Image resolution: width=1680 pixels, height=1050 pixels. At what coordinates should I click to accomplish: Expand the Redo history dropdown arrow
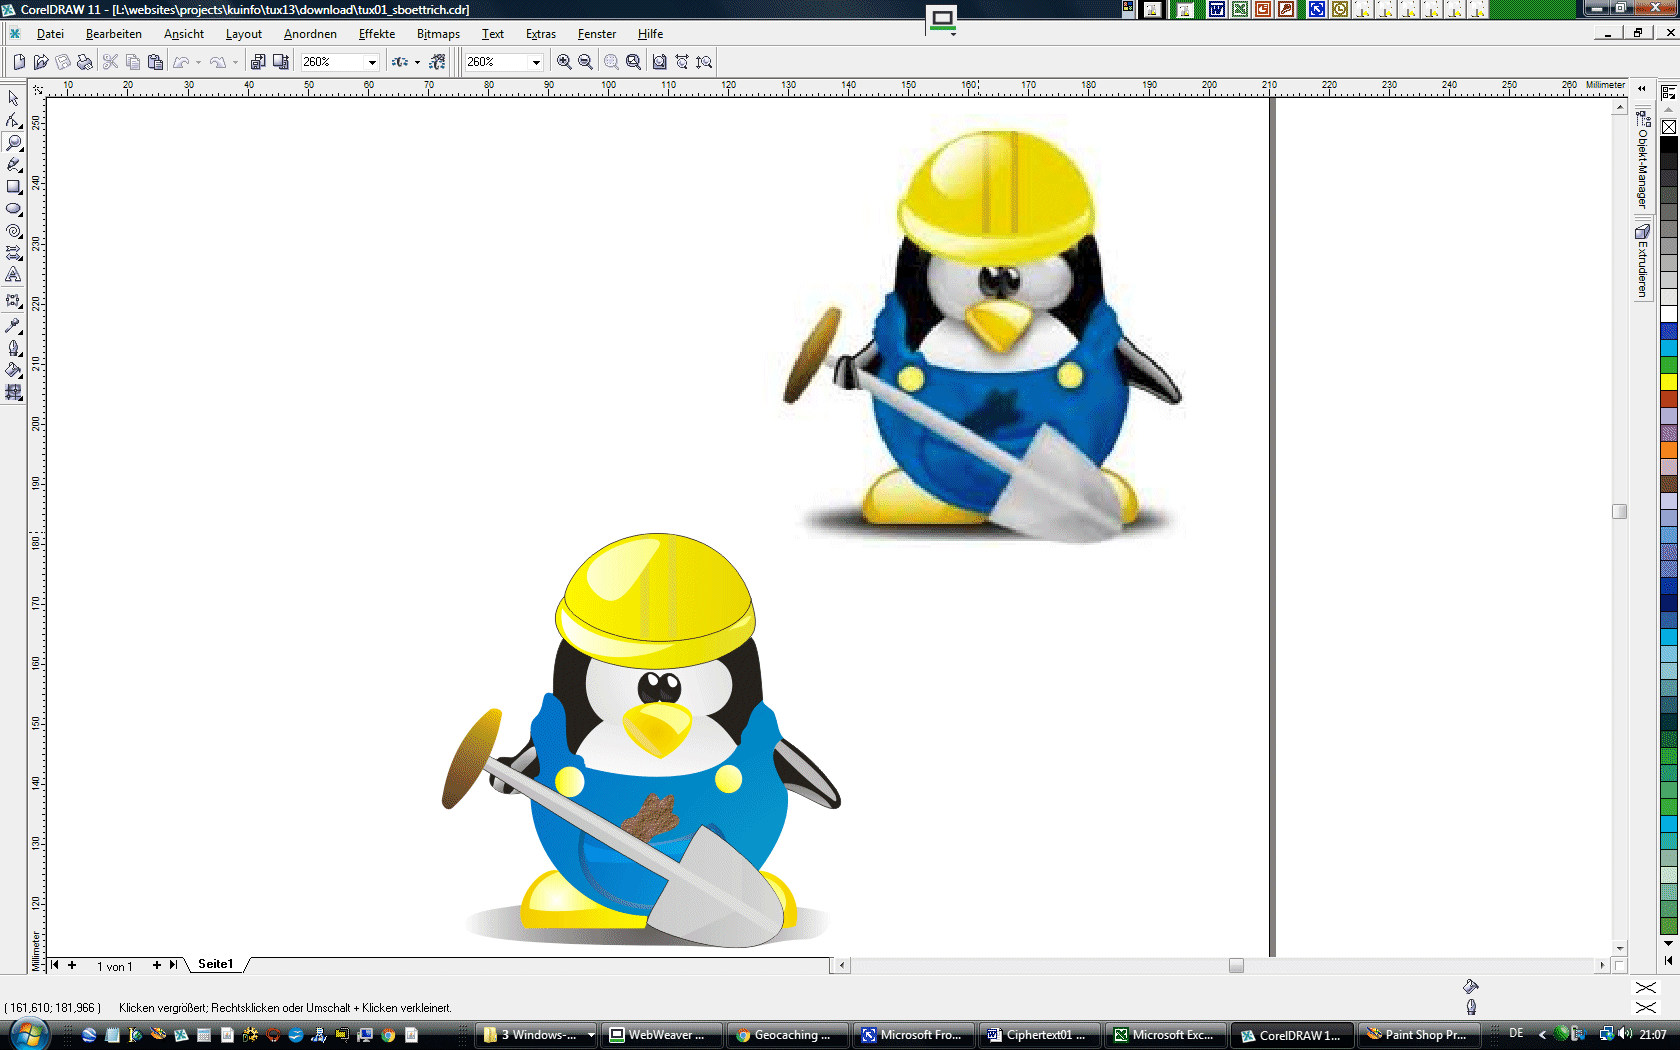tap(235, 62)
